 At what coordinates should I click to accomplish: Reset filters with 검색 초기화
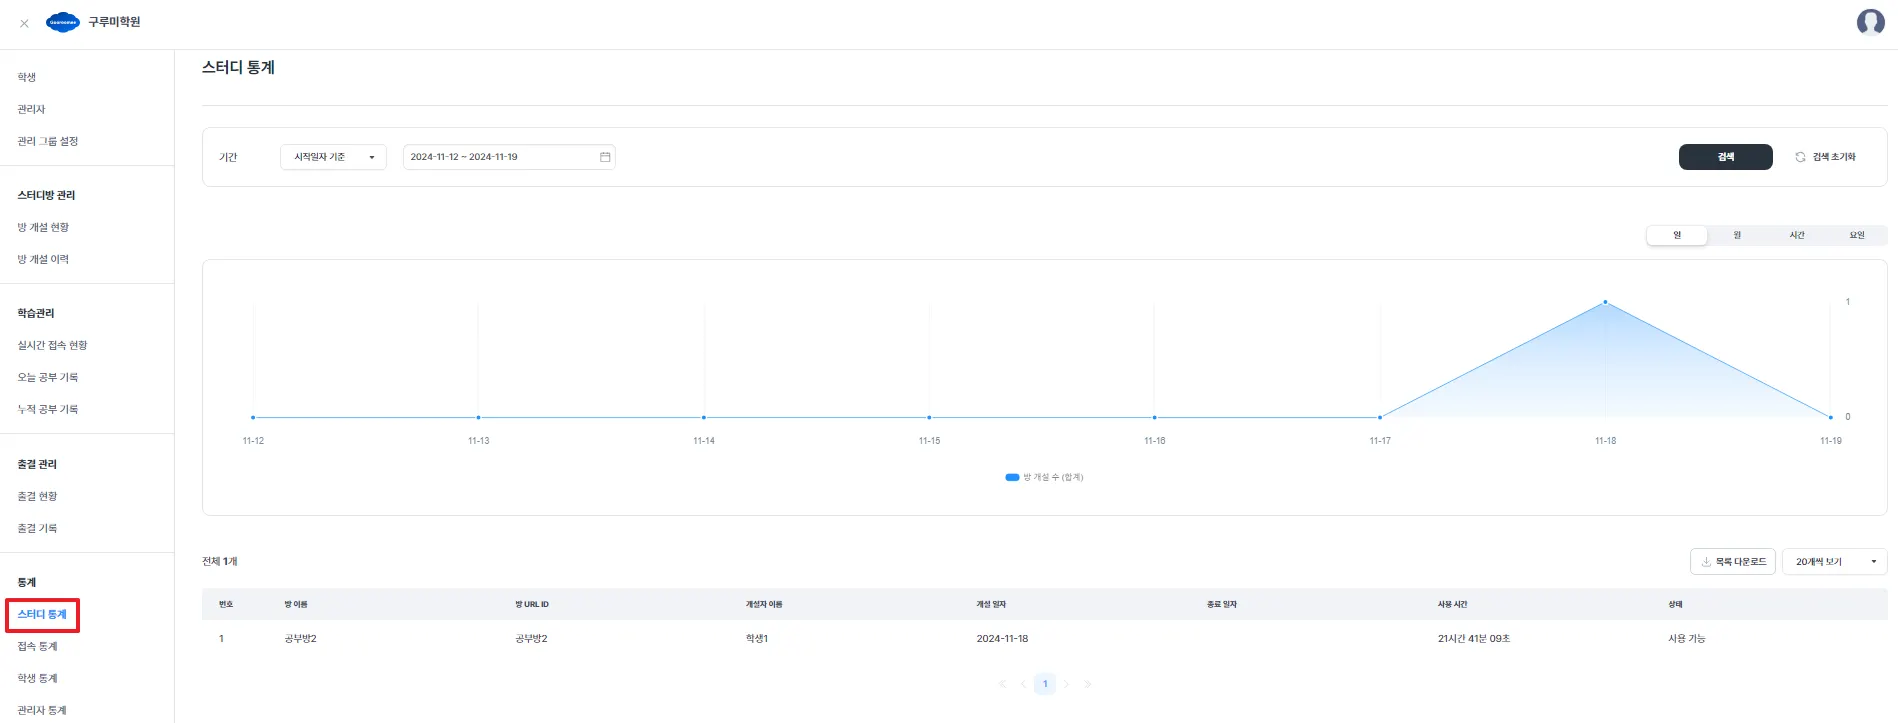(1826, 157)
